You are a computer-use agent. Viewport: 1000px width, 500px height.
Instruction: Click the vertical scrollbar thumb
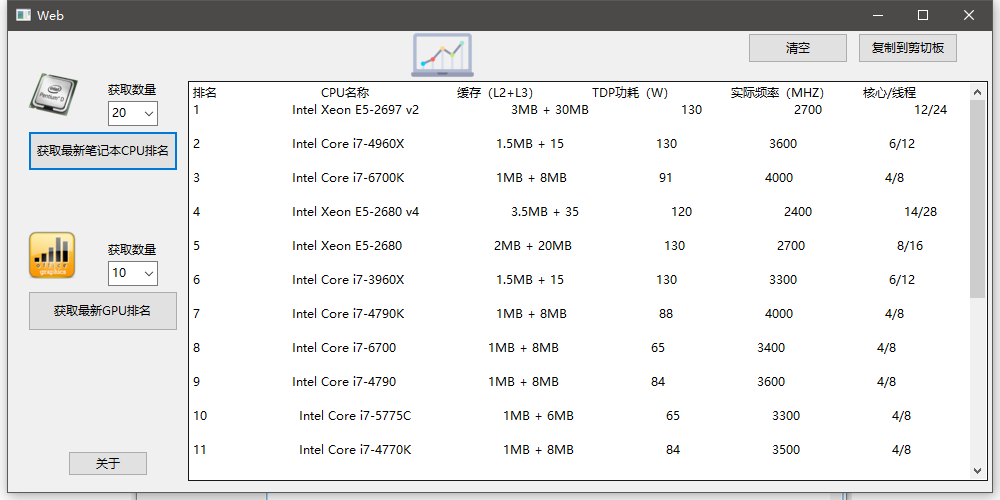pyautogui.click(x=978, y=199)
